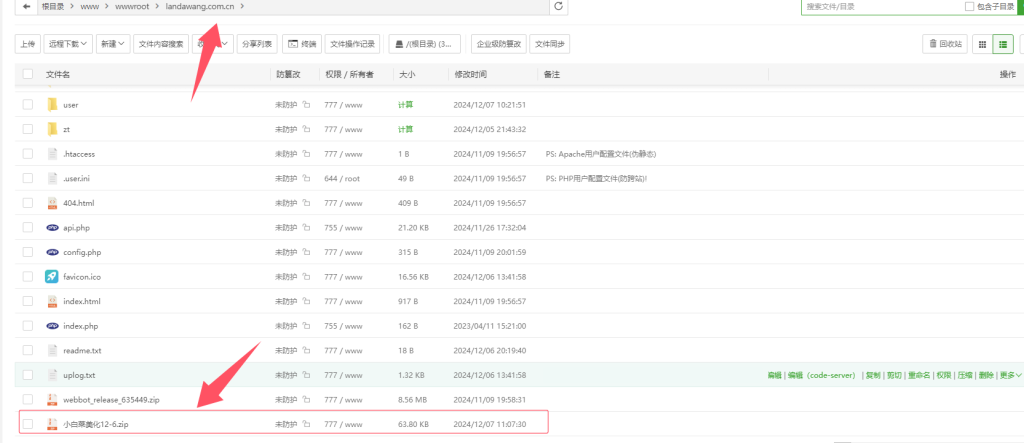Image resolution: width=1024 pixels, height=443 pixels.
Task: Open the user folder icon
Action: pos(53,105)
